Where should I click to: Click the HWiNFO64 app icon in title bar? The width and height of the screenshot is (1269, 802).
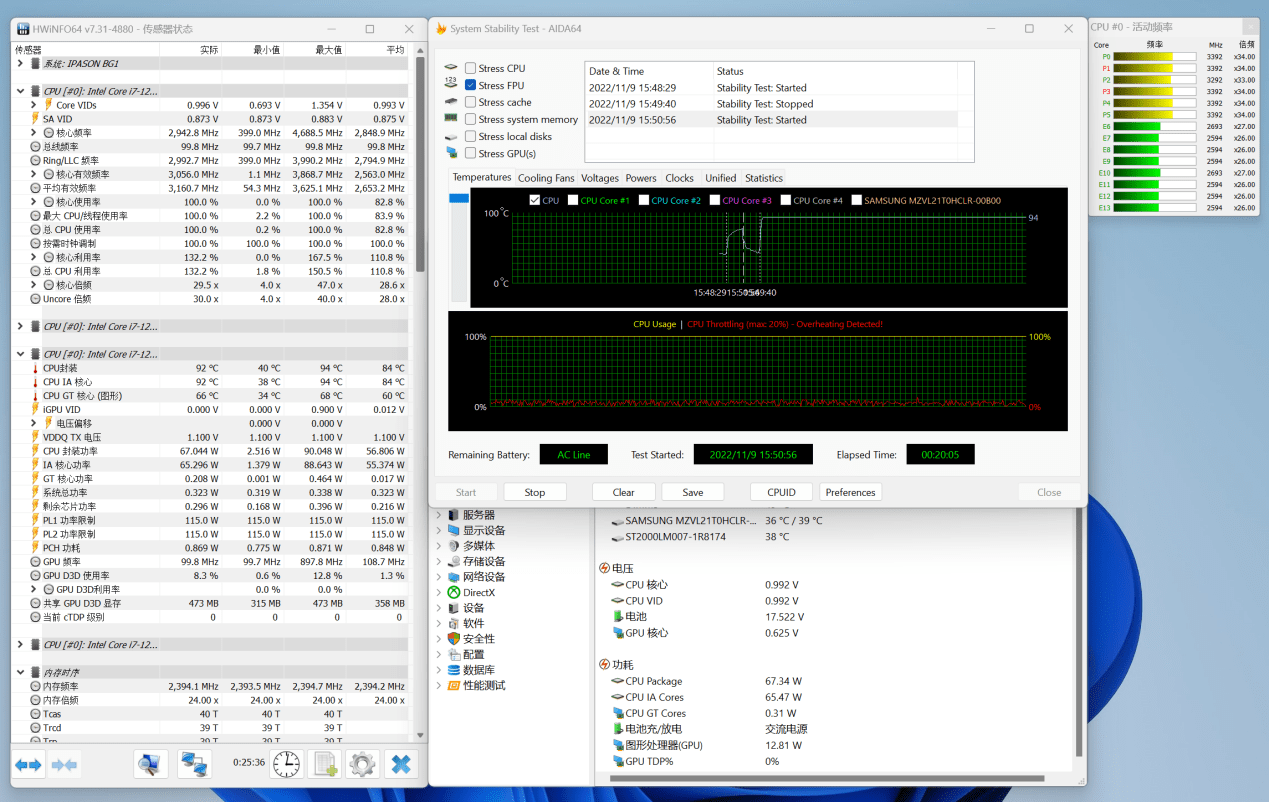(x=22, y=29)
